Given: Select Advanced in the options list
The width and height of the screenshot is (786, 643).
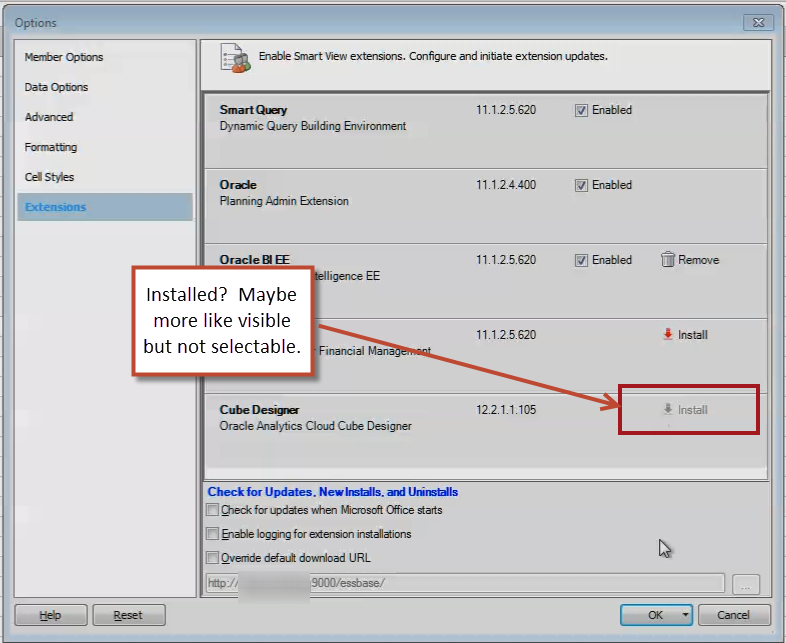Looking at the screenshot, I should (49, 117).
